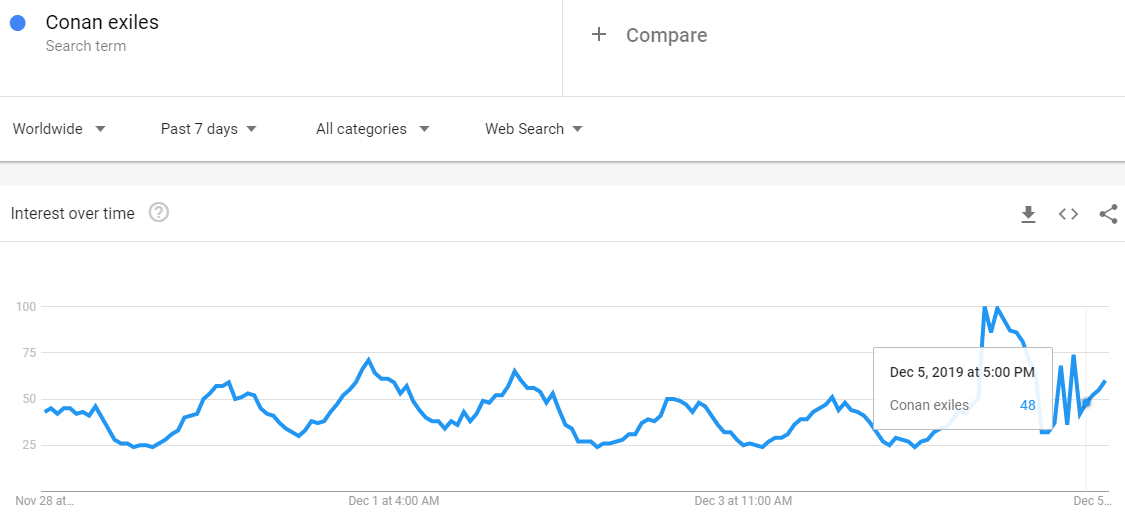Edit the Conan exiles search term
Screen dimensions: 1125x518
(x=102, y=22)
